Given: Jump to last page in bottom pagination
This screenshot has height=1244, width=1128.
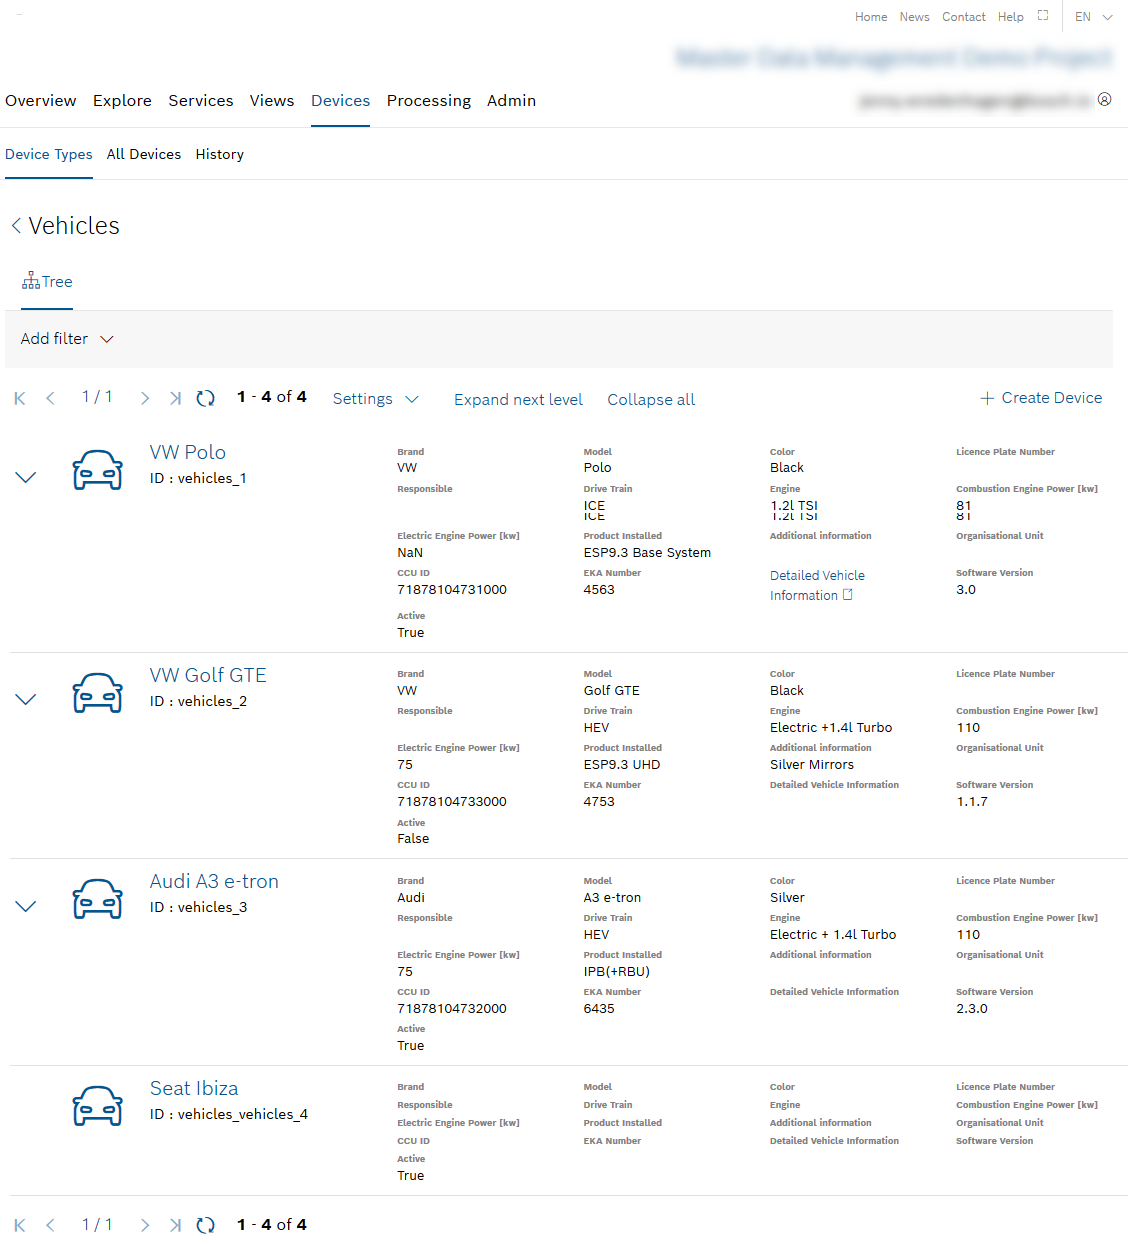Looking at the screenshot, I should coord(175,1225).
